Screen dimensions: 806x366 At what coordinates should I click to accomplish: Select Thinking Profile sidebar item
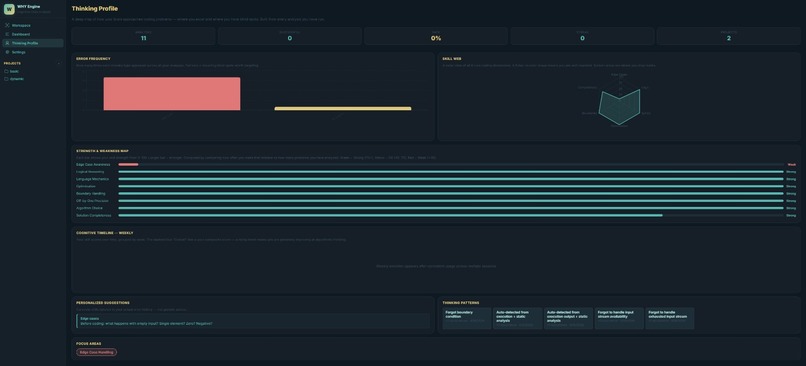33,43
